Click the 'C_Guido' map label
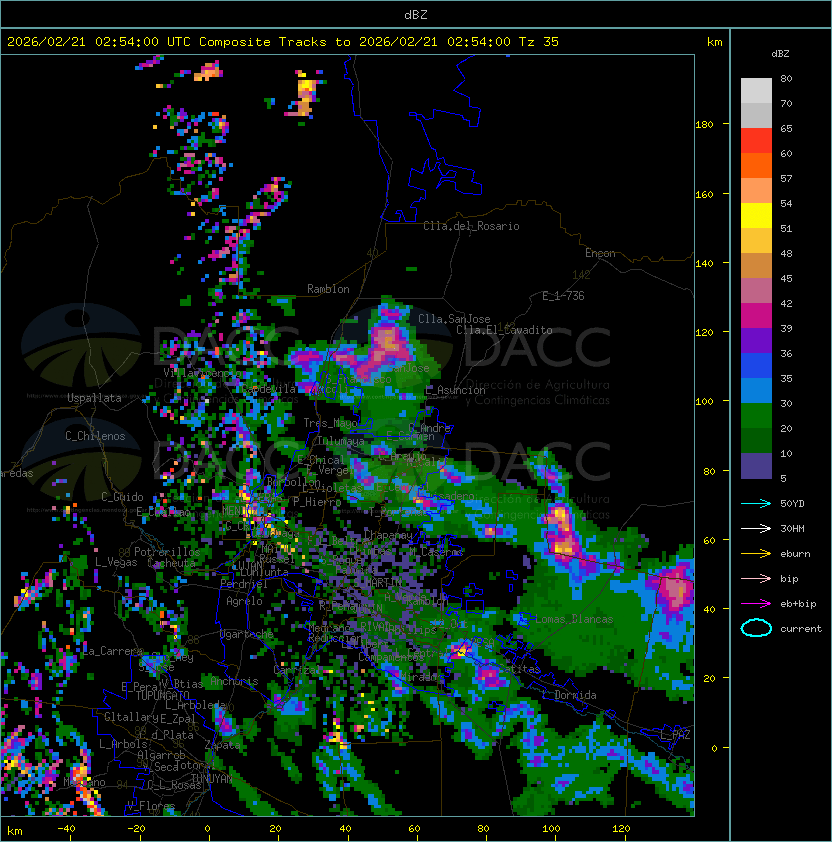 122,497
